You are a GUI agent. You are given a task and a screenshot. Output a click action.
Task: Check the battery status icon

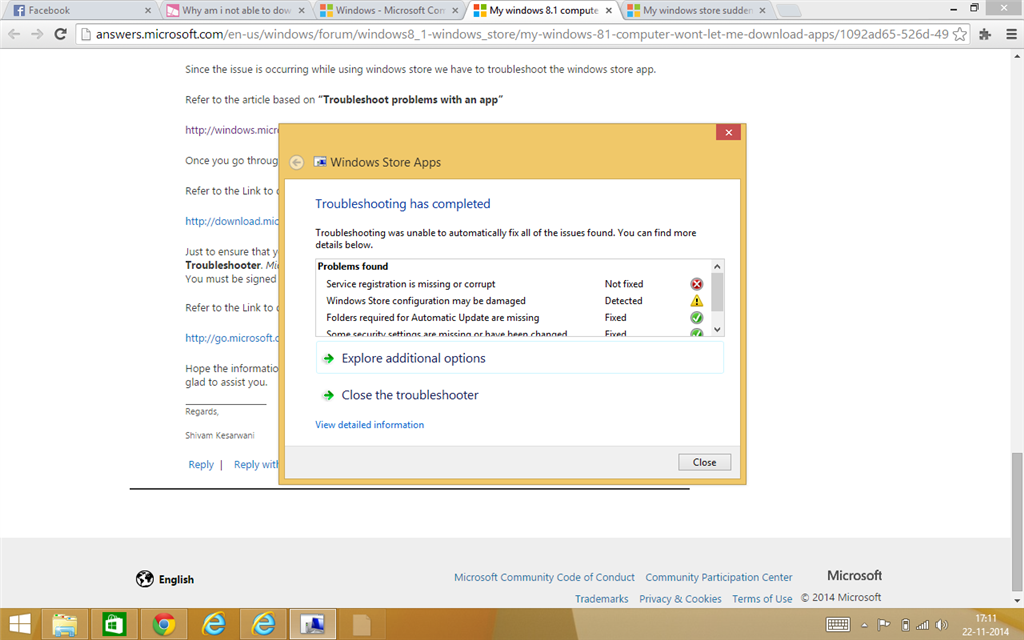905,625
